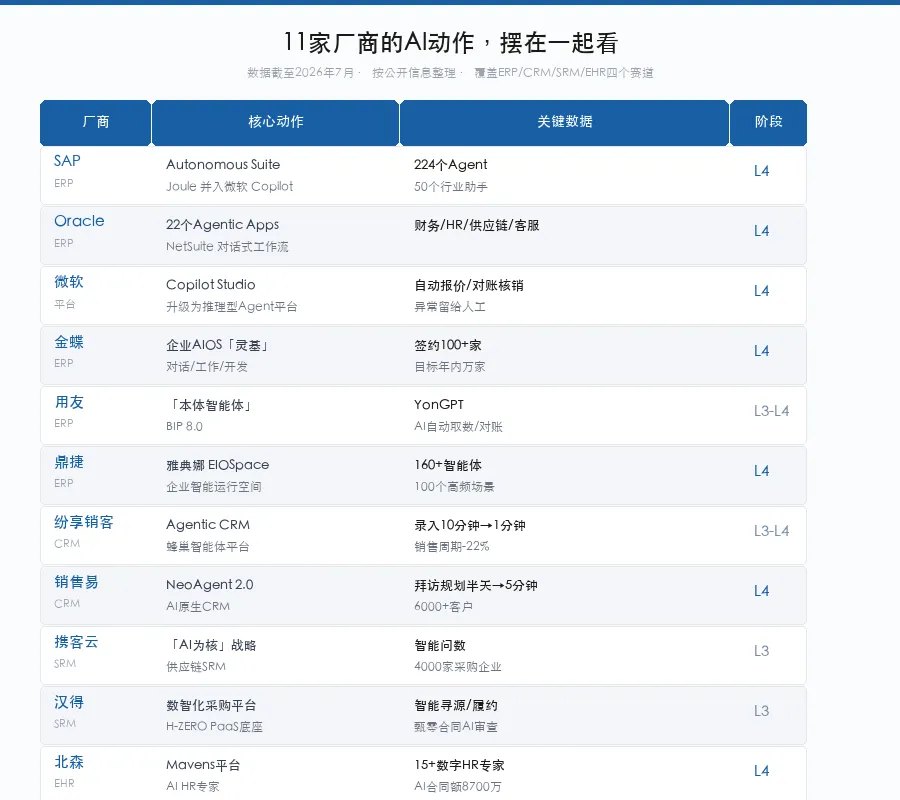
Task: Click 对话/工作/开发 text
Action: [207, 367]
